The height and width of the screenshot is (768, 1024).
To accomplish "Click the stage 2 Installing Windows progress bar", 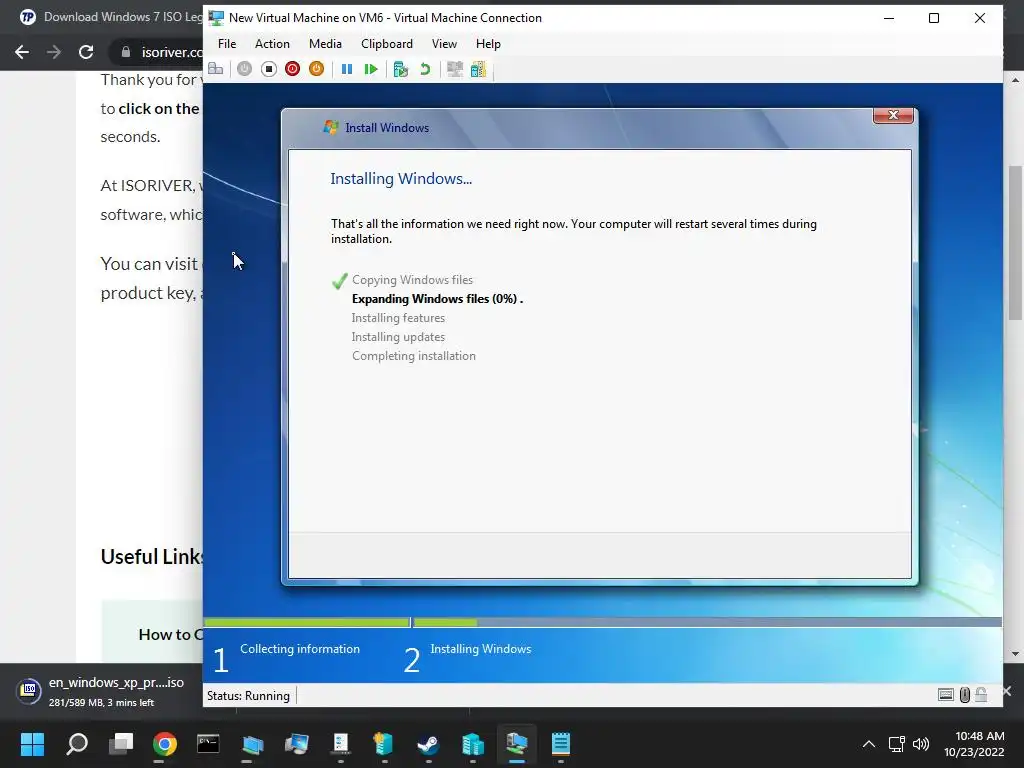I will tap(707, 622).
